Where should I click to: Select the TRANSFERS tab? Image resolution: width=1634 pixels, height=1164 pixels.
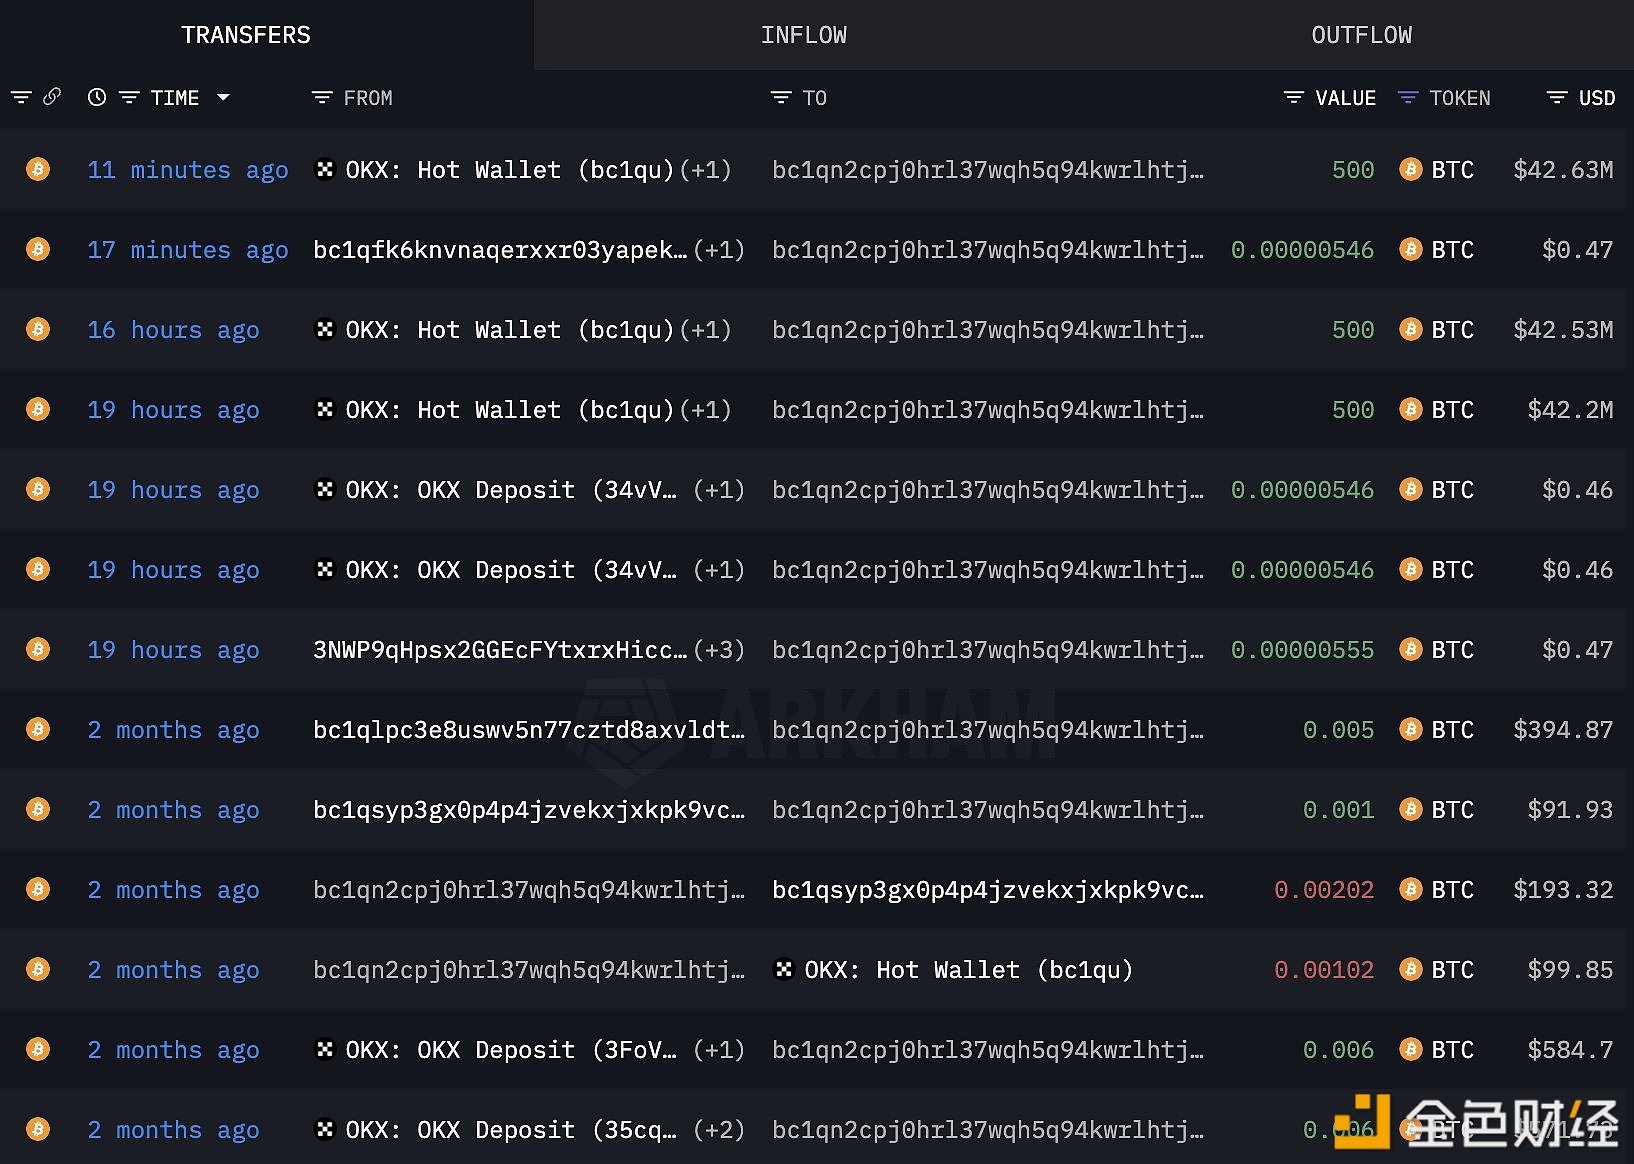(x=246, y=35)
